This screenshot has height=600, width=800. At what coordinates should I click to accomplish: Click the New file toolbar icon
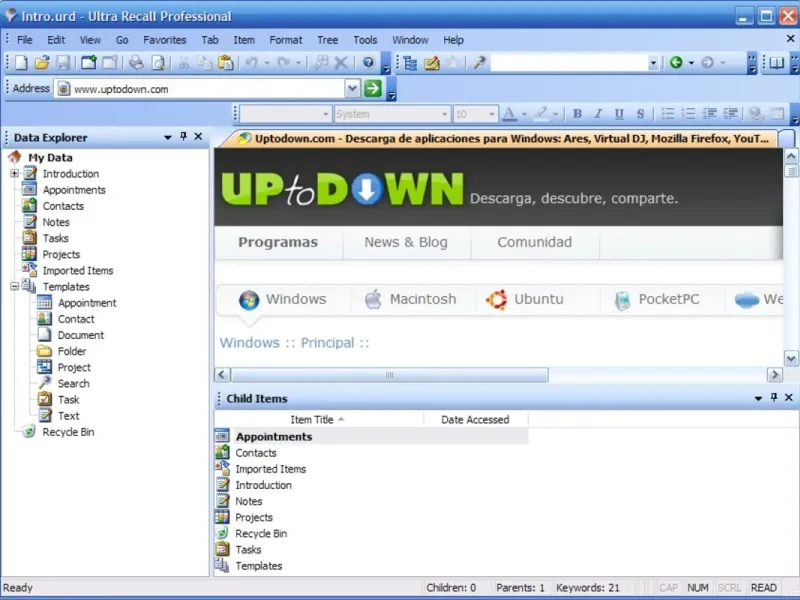point(21,63)
